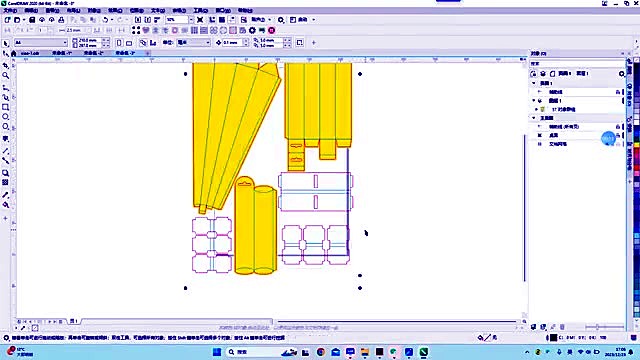Click the Launch button in the toolbar

tap(302, 20)
